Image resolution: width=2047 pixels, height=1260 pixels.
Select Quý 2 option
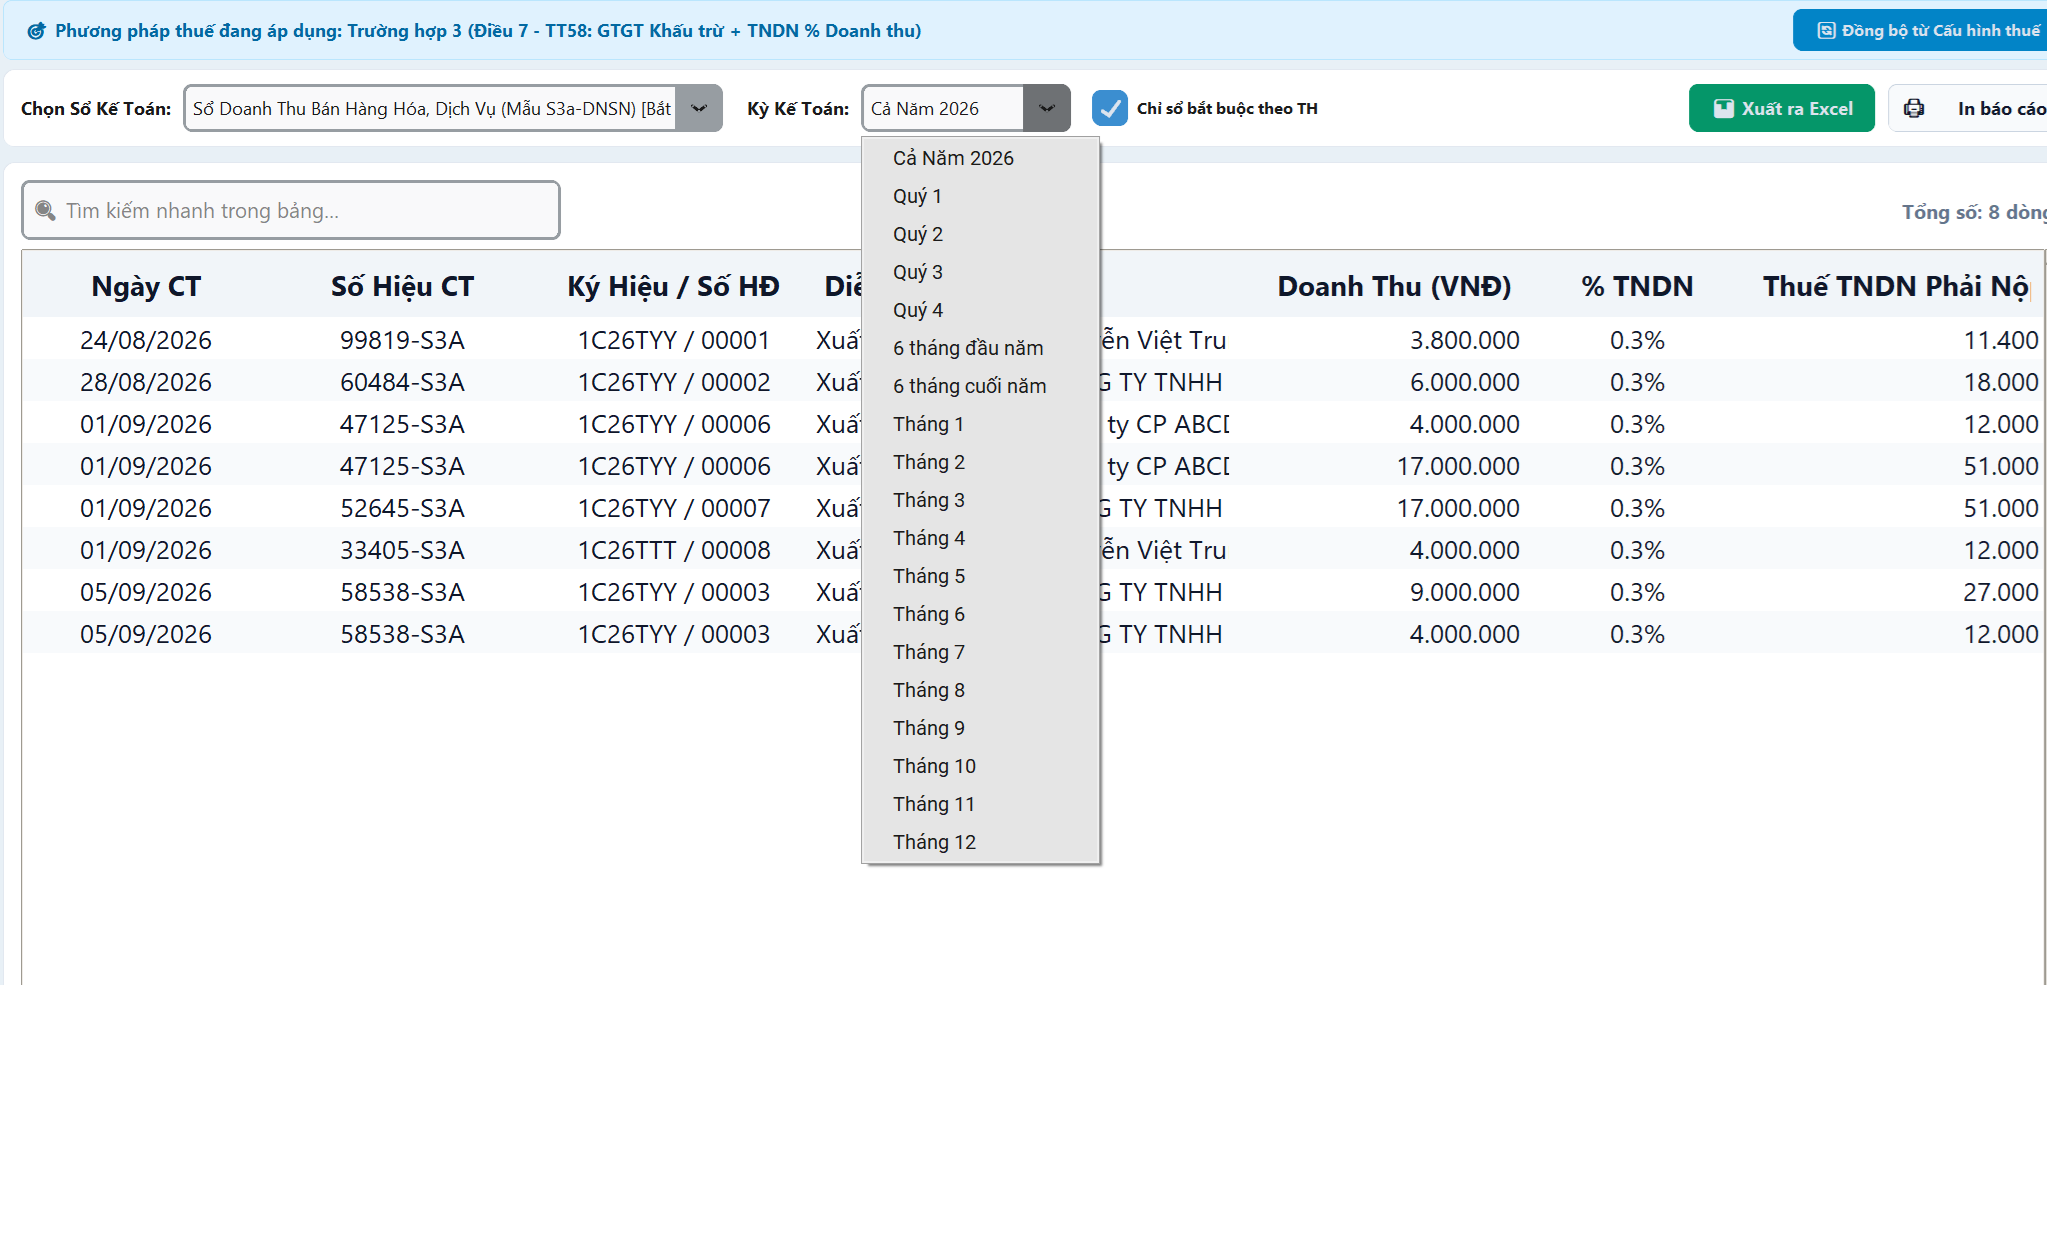(980, 234)
